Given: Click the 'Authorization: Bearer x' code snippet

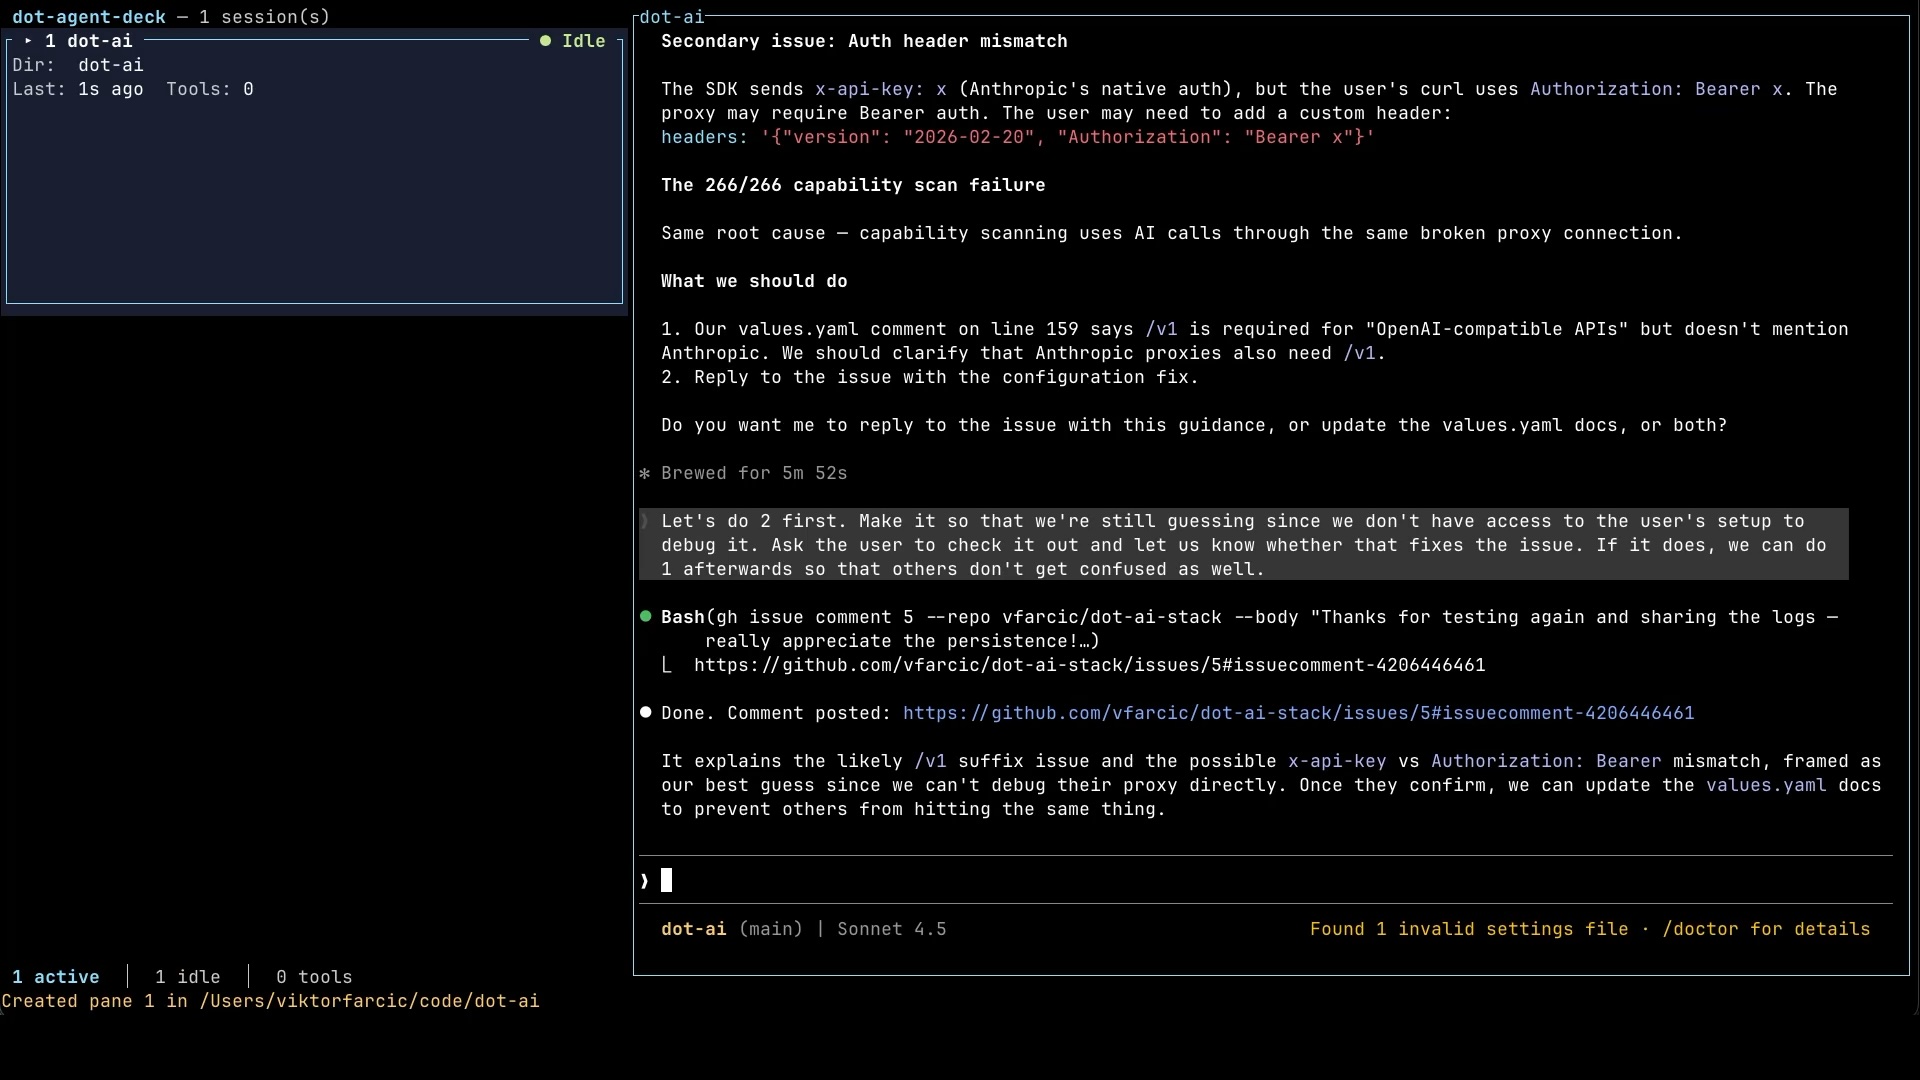Looking at the screenshot, I should point(1656,89).
